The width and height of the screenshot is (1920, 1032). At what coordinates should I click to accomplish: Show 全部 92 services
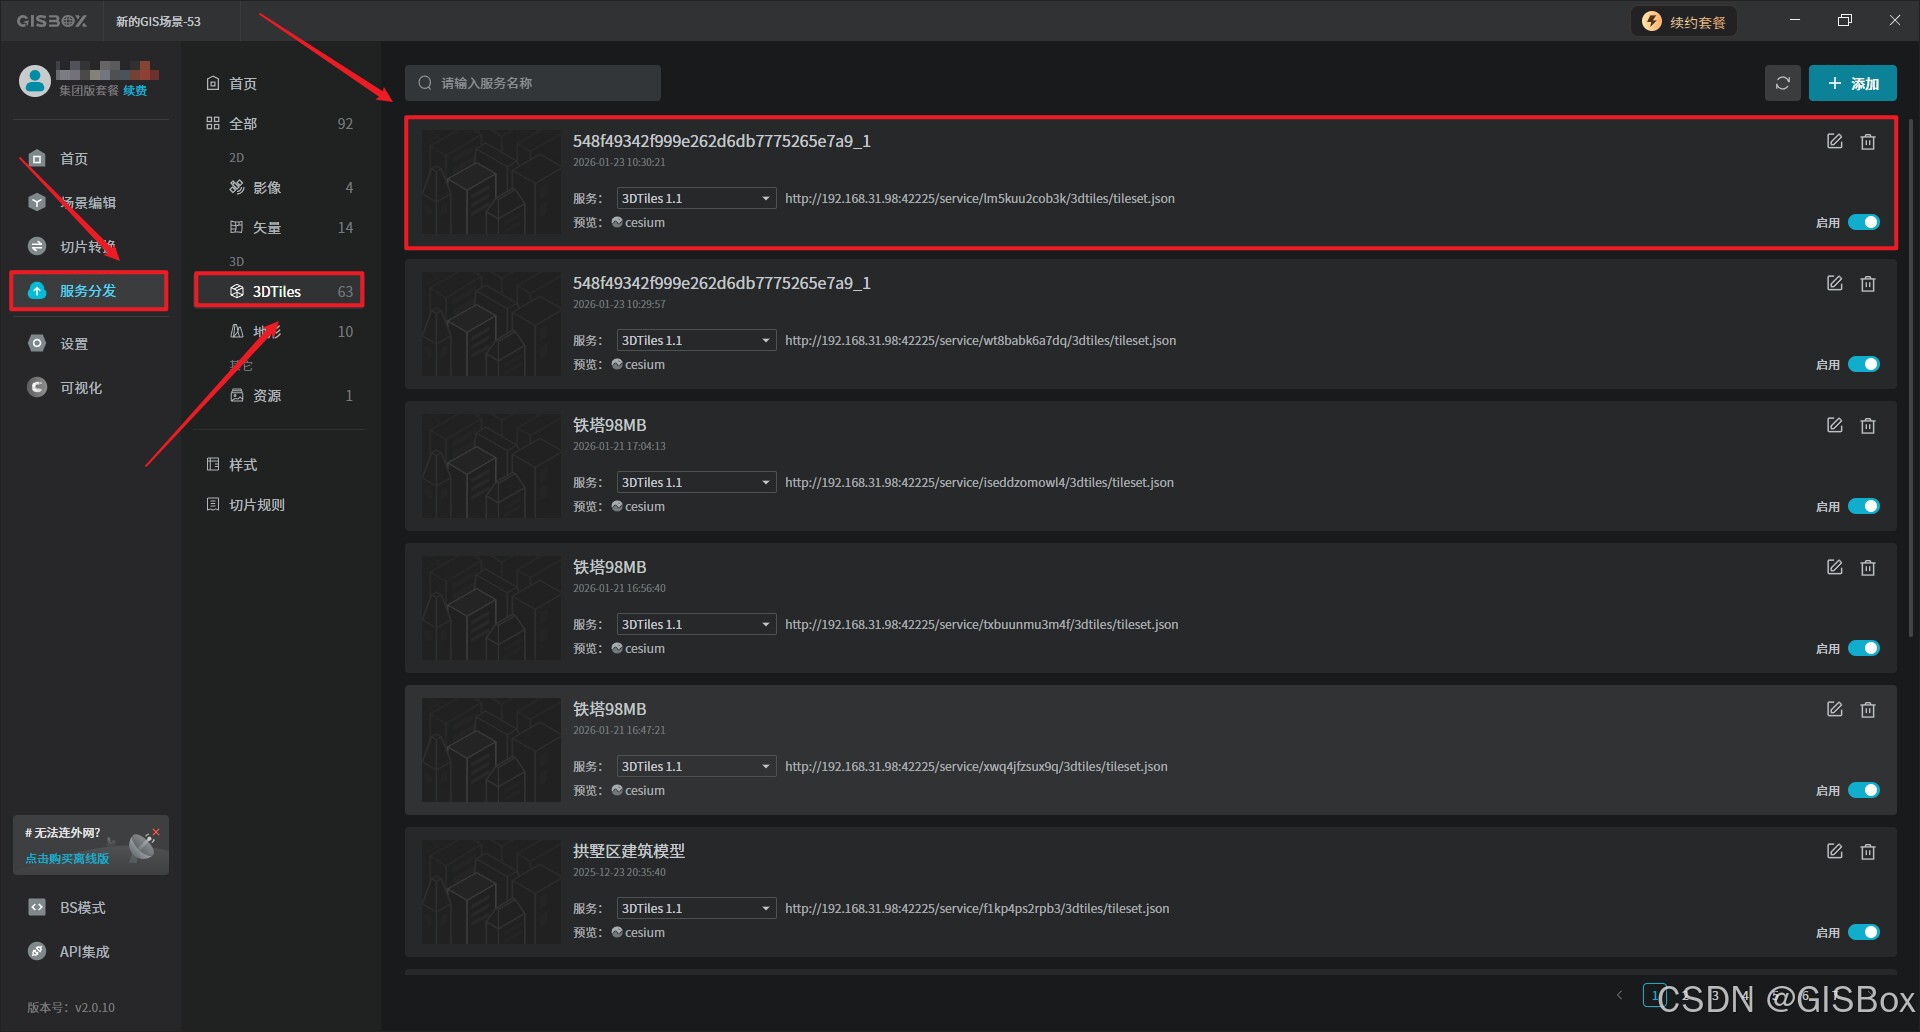[x=279, y=123]
